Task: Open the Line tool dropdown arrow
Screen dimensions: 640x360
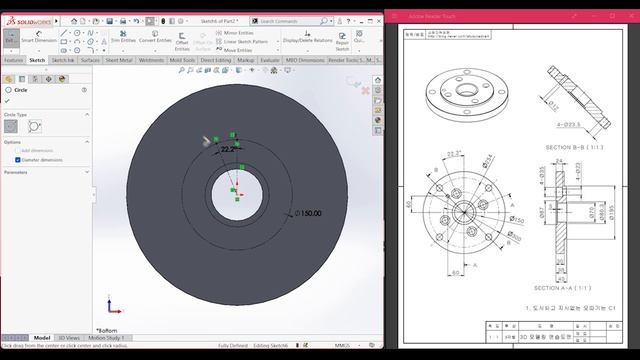Action: pos(70,33)
